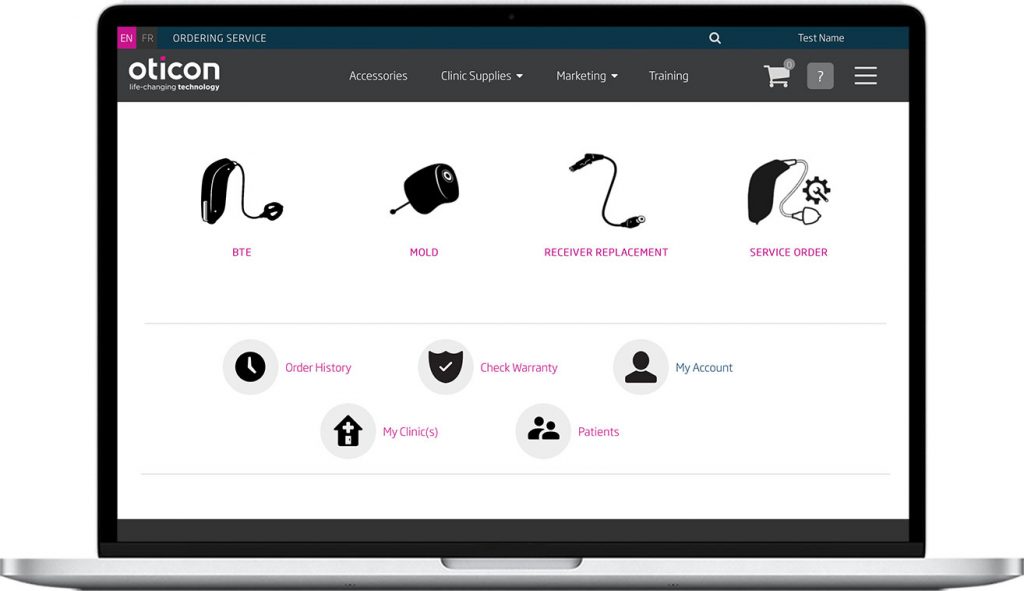1024x591 pixels.
Task: Select the Mold earpiece icon
Action: [424, 189]
